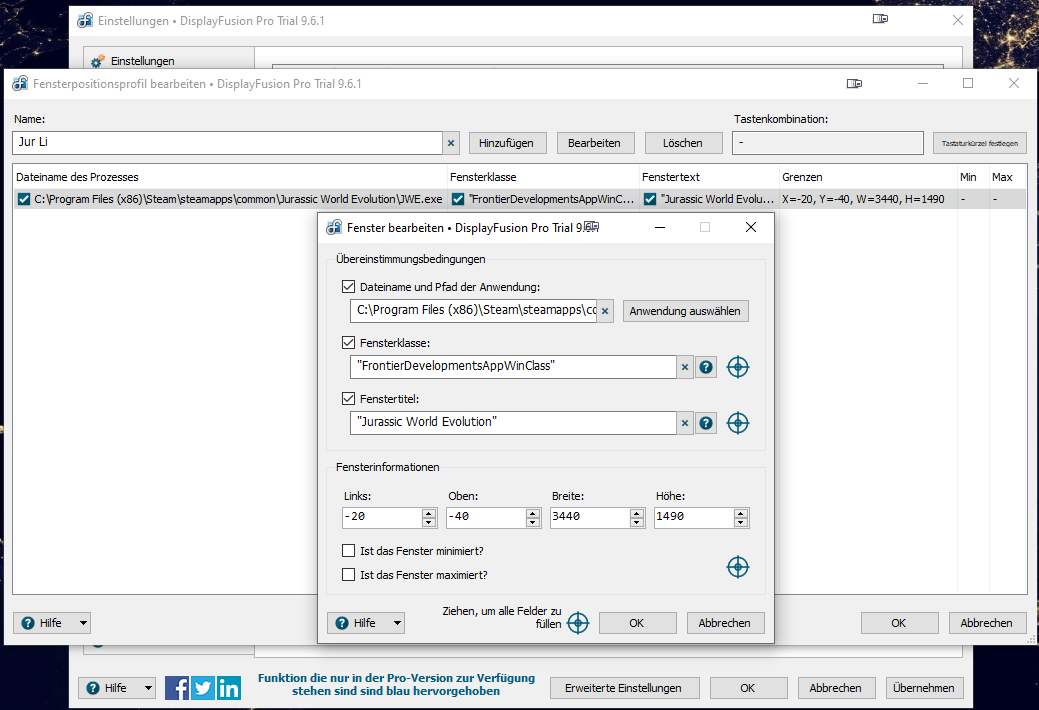Check 'Ist das Fenster minimiert?'
Viewport: 1039px width, 710px height.
click(349, 550)
